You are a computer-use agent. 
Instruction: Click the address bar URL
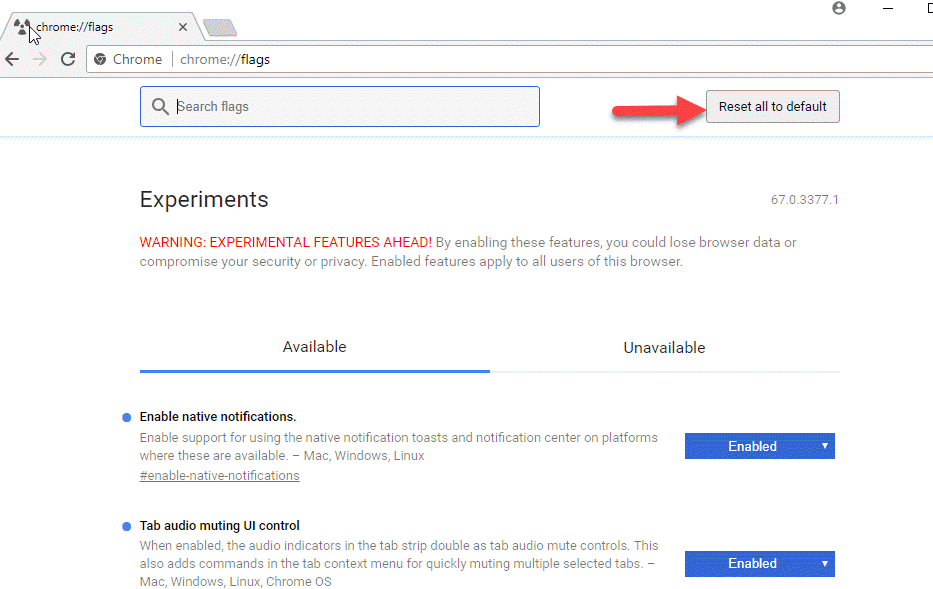click(x=225, y=59)
